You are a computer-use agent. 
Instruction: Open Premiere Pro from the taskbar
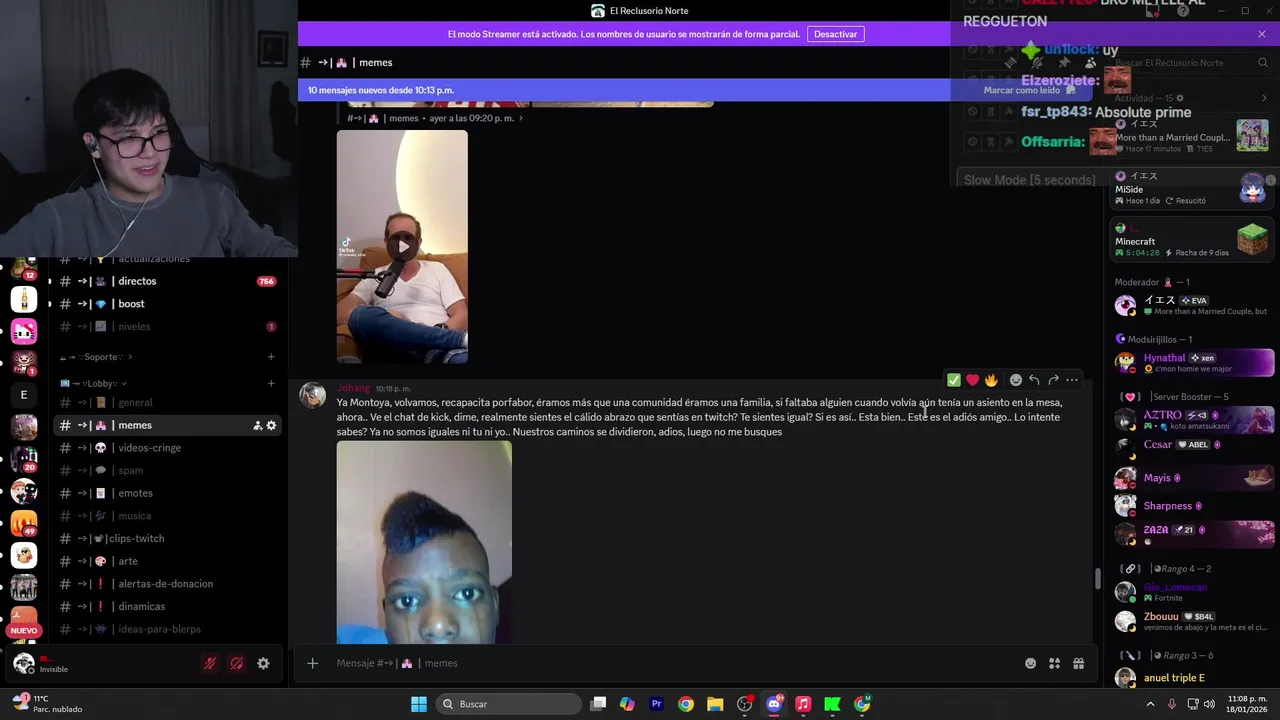coord(657,704)
